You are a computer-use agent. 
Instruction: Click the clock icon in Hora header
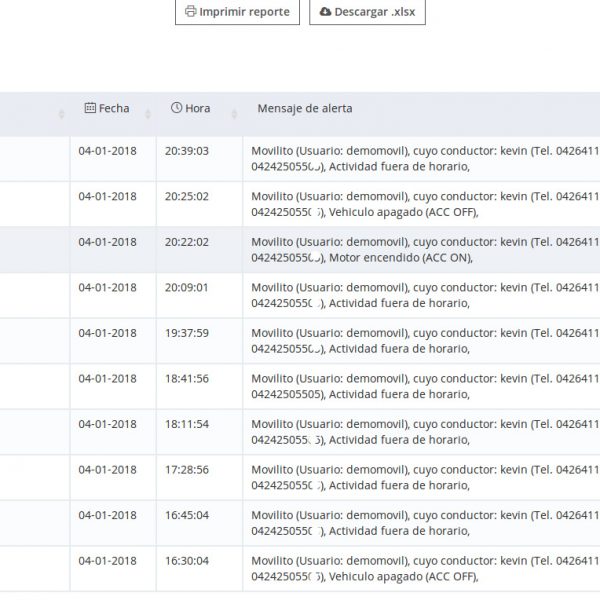point(177,108)
